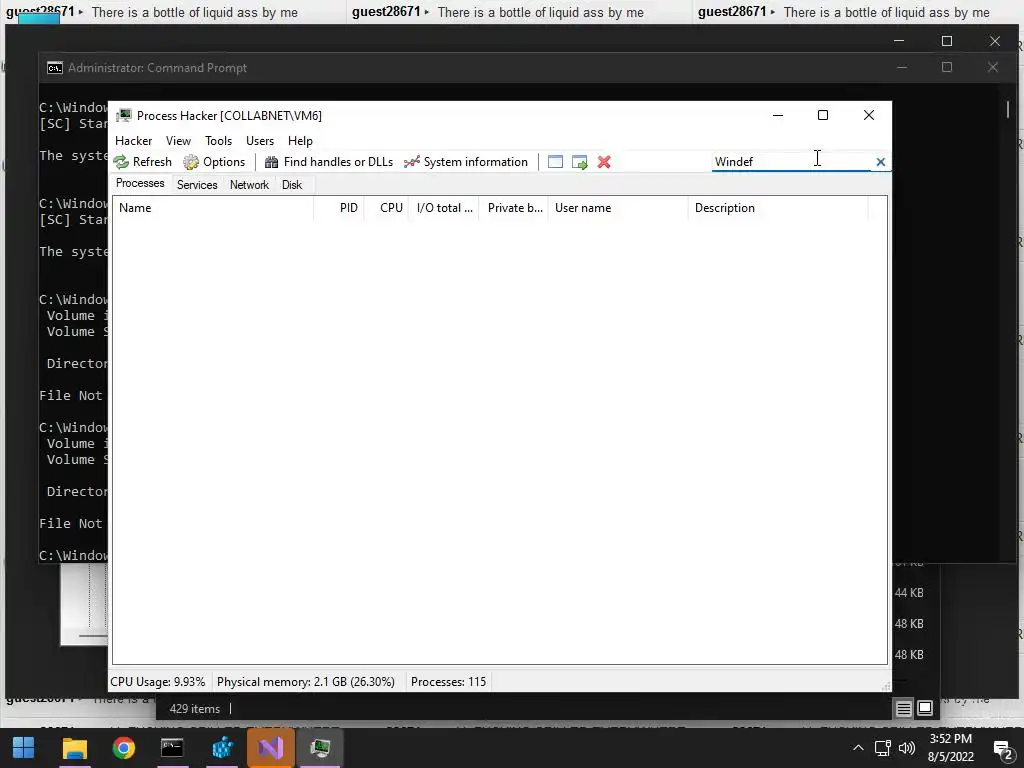The height and width of the screenshot is (768, 1024).
Task: Close the Process Hacker window
Action: 869,115
